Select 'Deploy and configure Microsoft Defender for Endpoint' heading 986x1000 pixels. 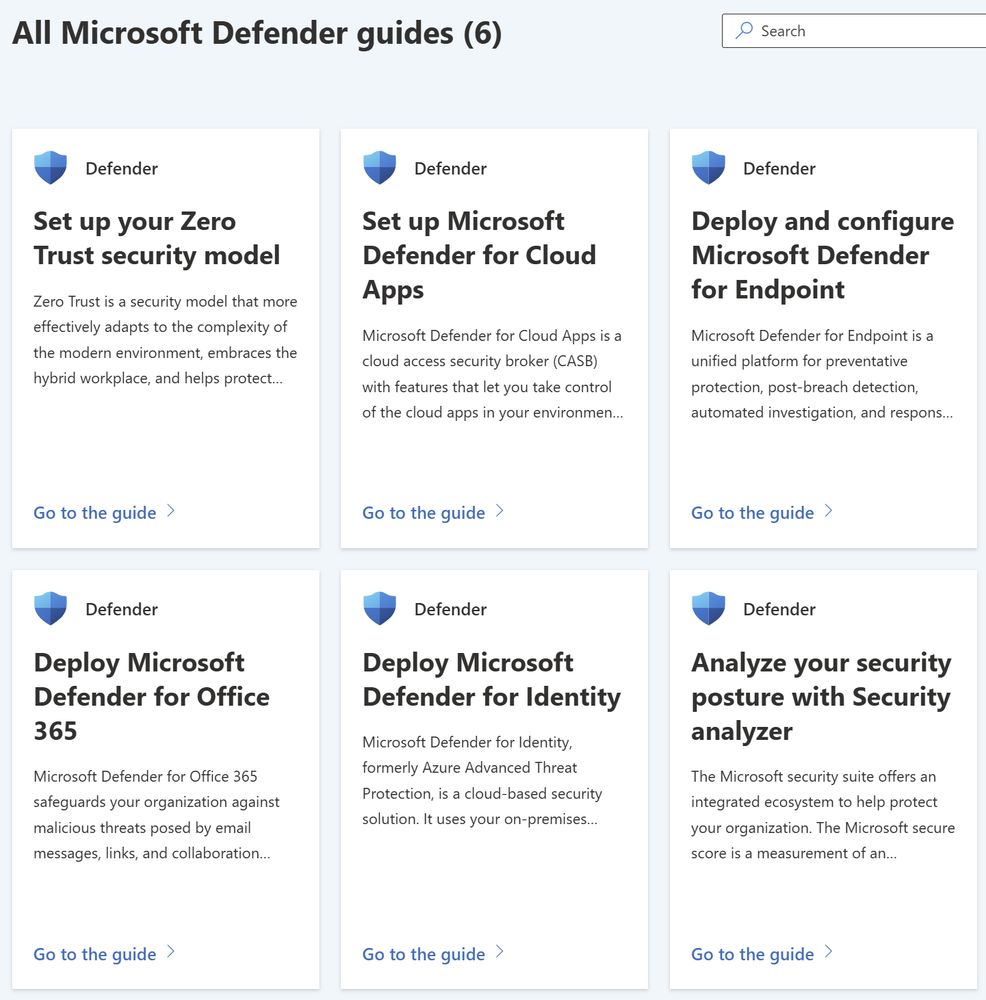[823, 255]
